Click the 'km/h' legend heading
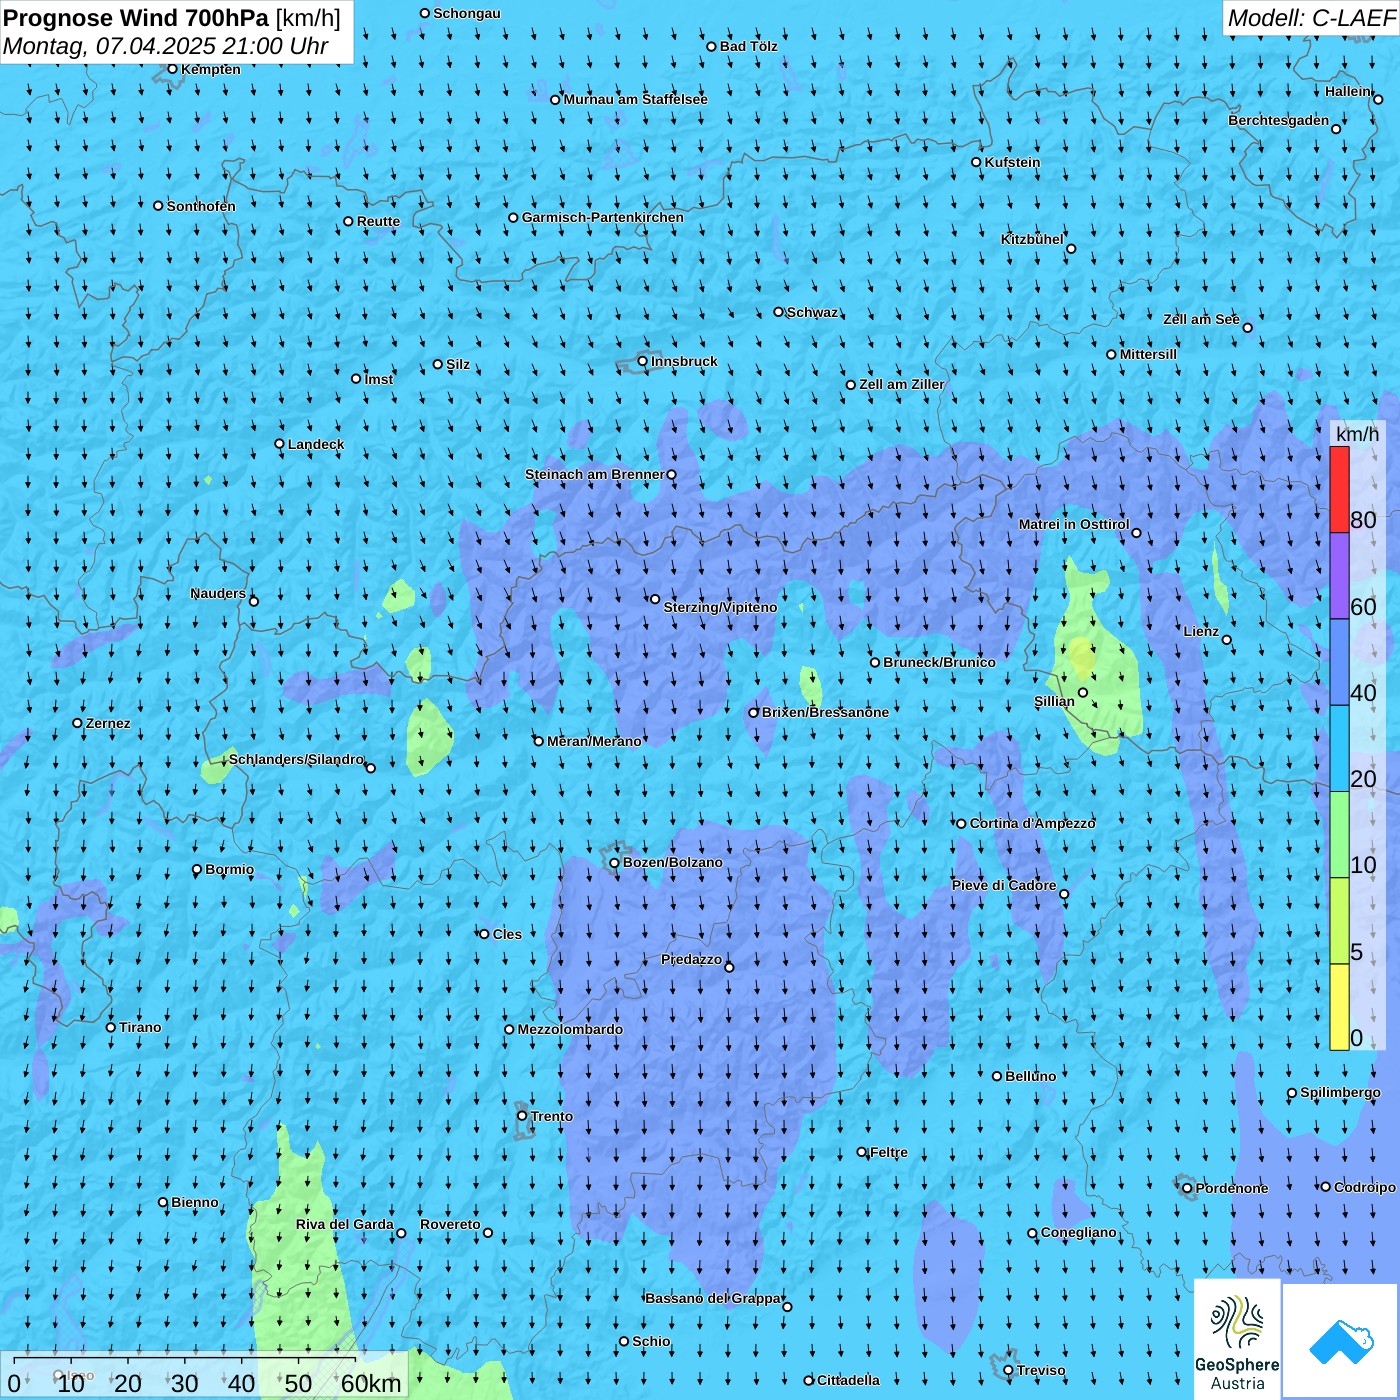The width and height of the screenshot is (1400, 1400). [1357, 434]
